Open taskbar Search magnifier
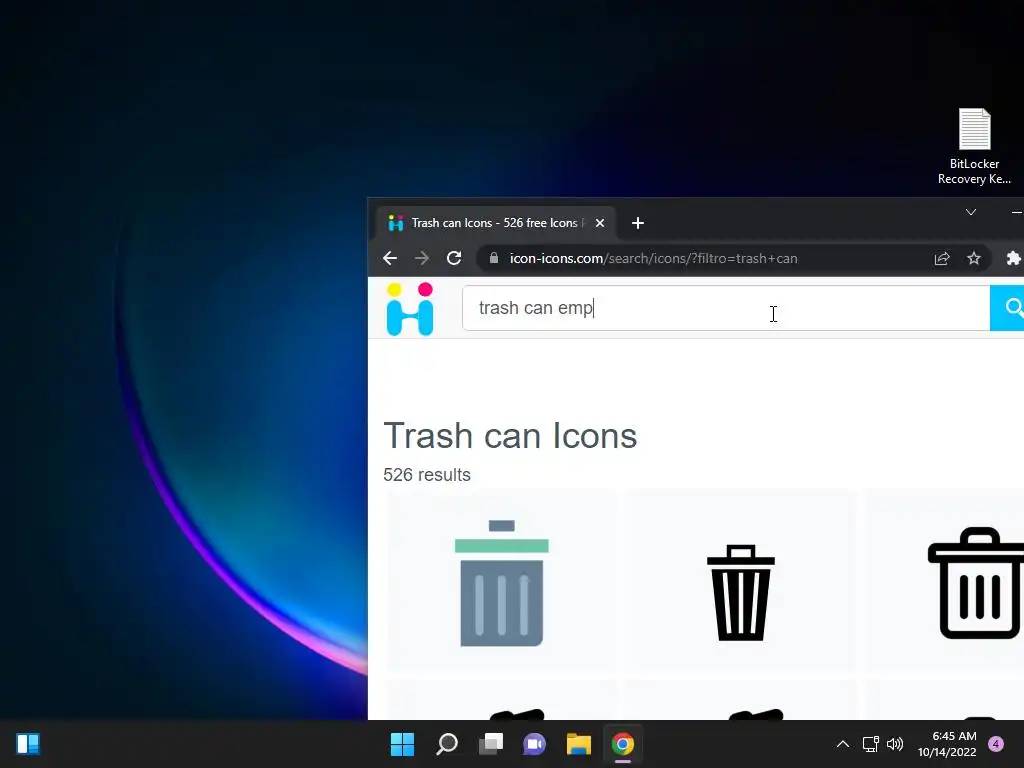Screen dimensions: 1024x768 click(x=447, y=744)
